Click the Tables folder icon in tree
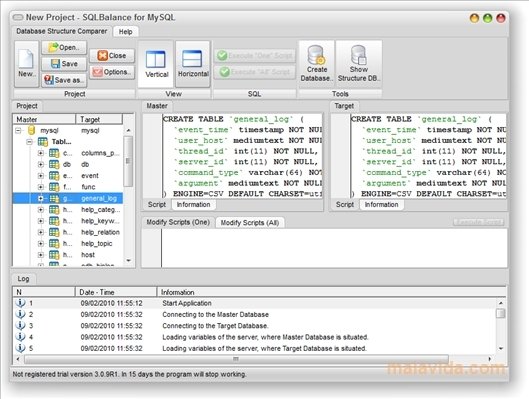529x399 pixels. [43, 142]
